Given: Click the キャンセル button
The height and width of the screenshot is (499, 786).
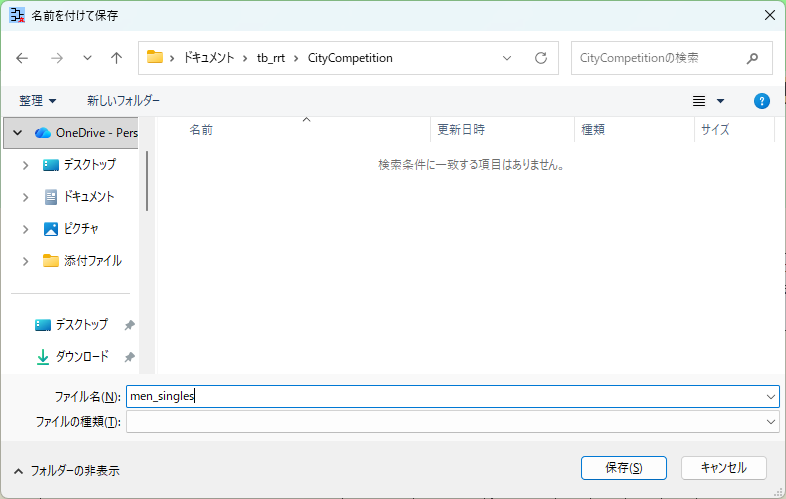Looking at the screenshot, I should coord(723,468).
